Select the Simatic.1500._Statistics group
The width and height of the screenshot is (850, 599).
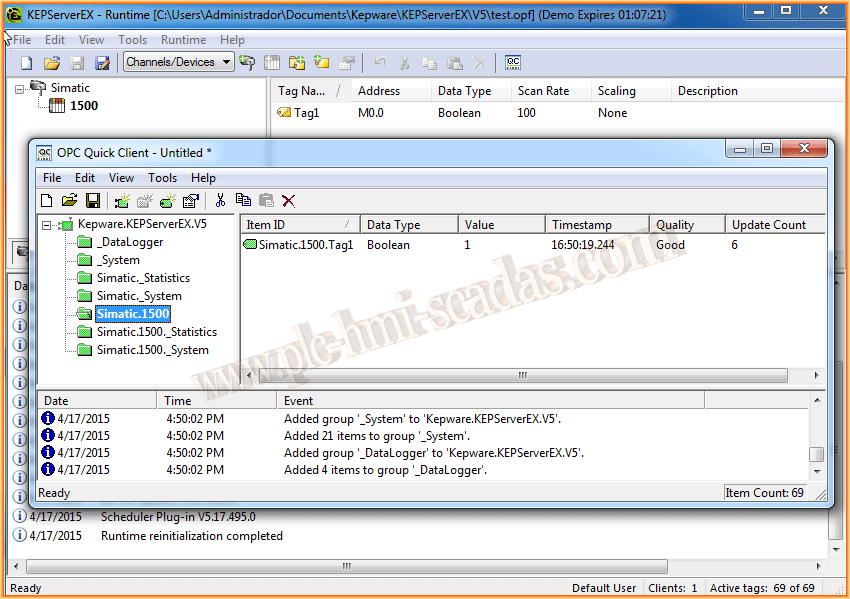(x=156, y=332)
